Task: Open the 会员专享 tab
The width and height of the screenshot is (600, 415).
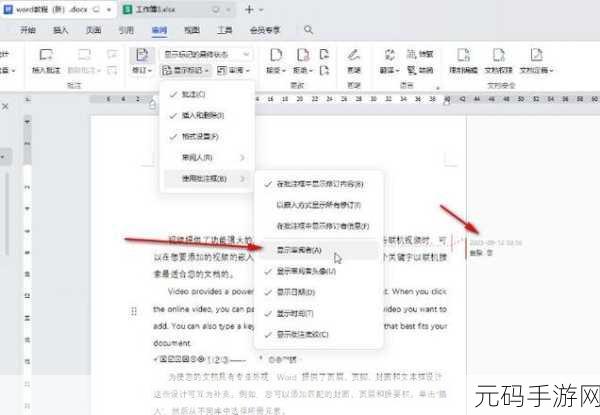Action: coord(265,30)
